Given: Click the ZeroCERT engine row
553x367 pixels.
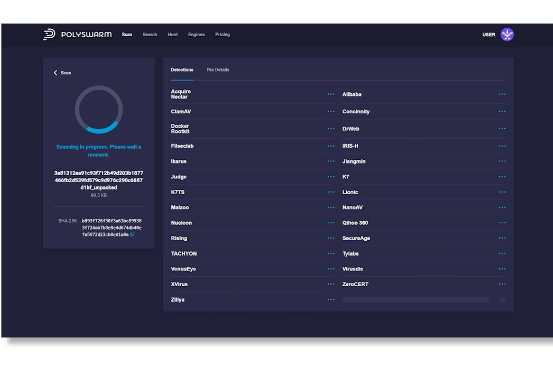Looking at the screenshot, I should [x=424, y=284].
